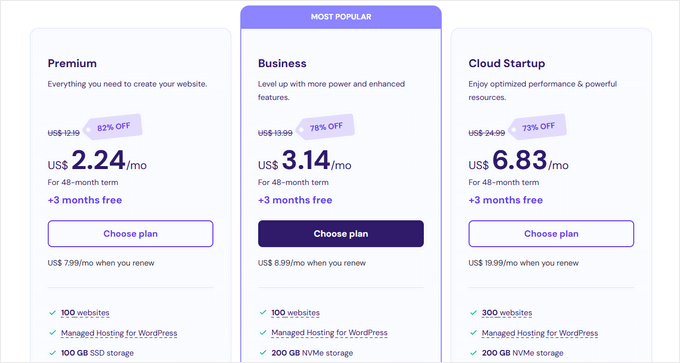Image resolution: width=680 pixels, height=363 pixels.
Task: Click the US$ 3.14/mo price
Action: [304, 160]
